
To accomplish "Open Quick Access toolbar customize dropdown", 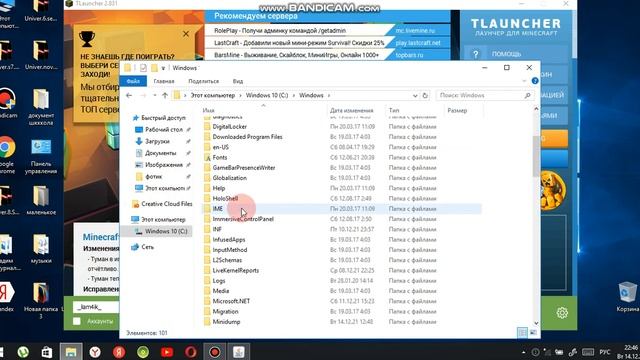I will tap(163, 68).
